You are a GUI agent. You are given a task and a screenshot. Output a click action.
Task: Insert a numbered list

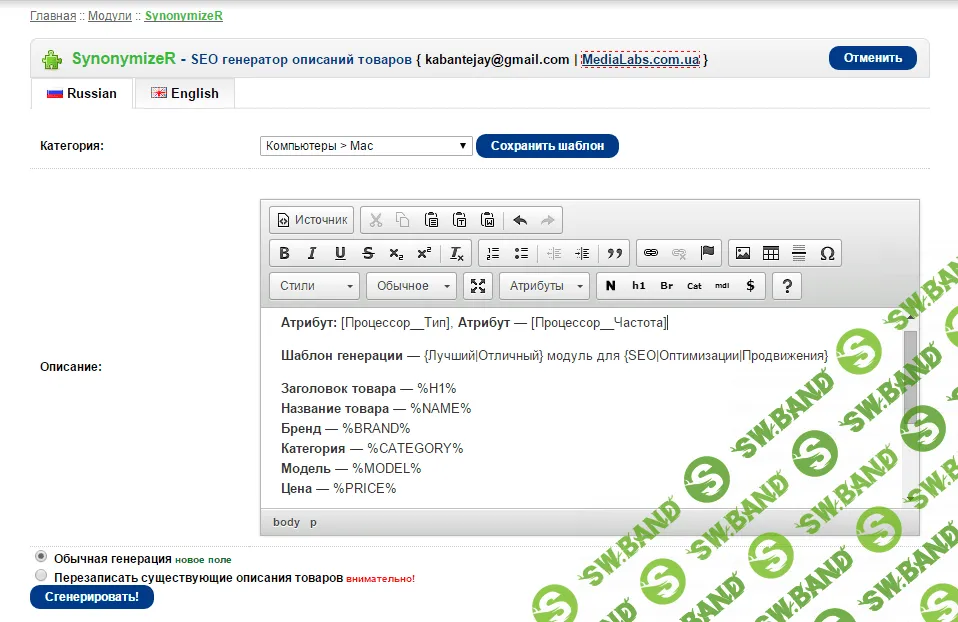[491, 251]
